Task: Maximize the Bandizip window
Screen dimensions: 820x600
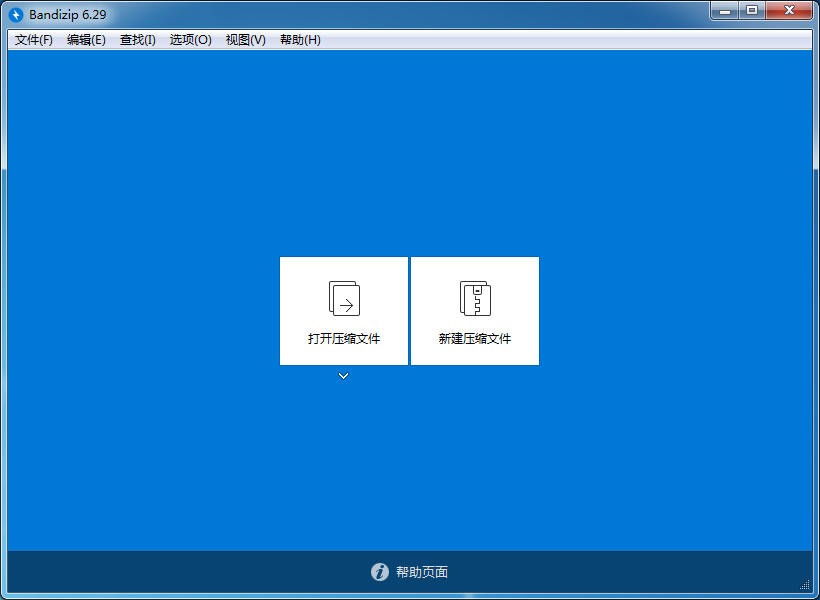Action: (x=752, y=10)
